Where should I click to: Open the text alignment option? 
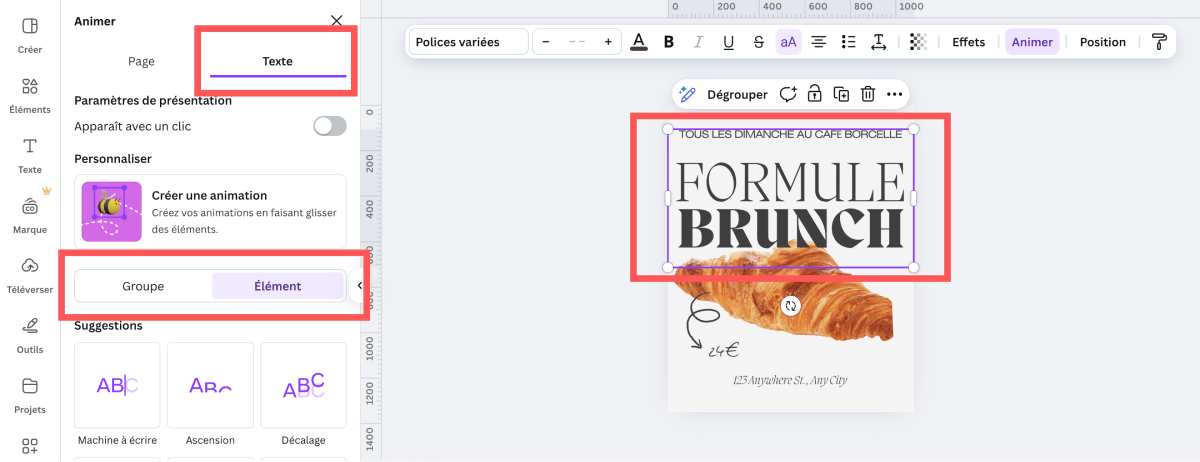pyautogui.click(x=818, y=42)
